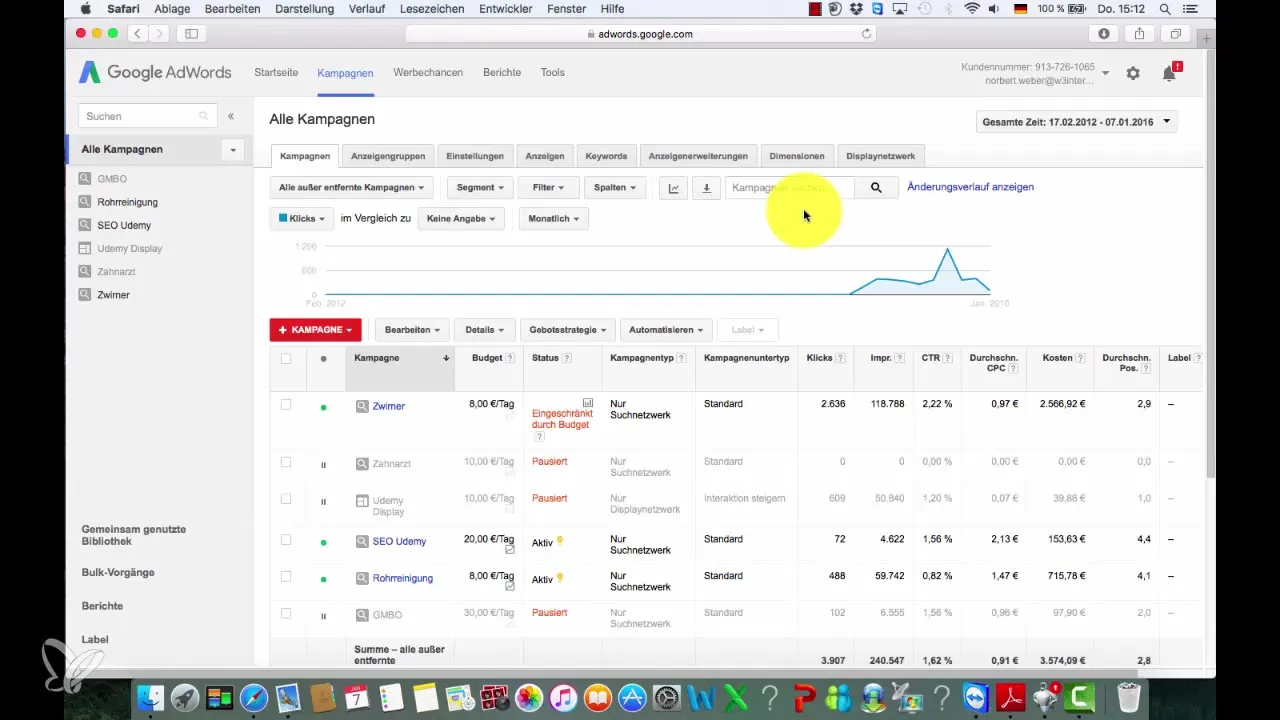Click the lightbulb next to SEO Udemy's Aktiv status
The image size is (1280, 720).
coord(560,541)
